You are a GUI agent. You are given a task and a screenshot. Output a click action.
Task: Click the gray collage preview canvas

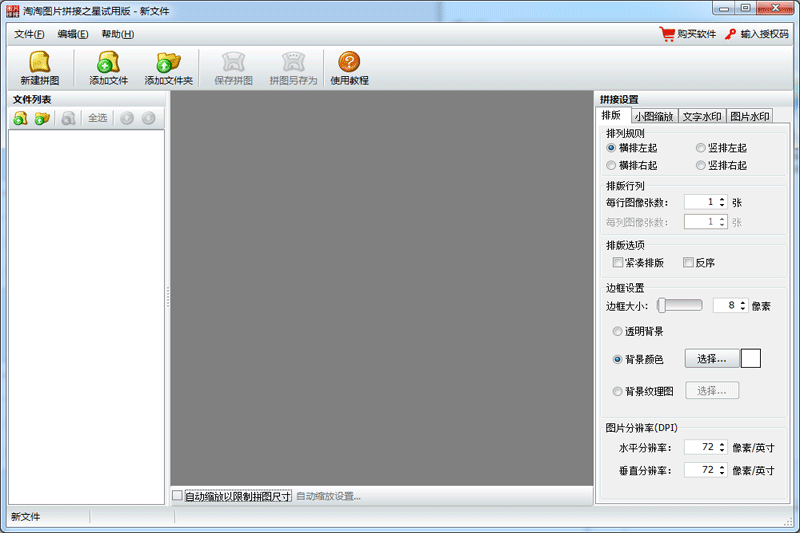tap(382, 288)
